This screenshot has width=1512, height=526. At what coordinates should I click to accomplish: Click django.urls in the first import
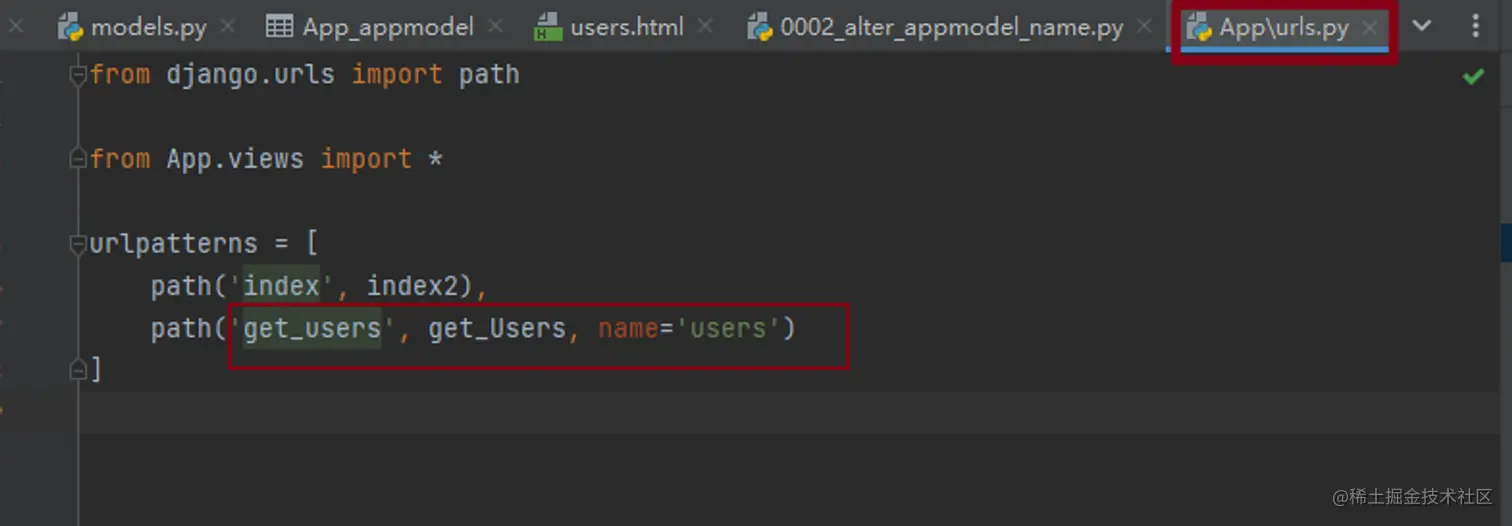click(x=251, y=75)
